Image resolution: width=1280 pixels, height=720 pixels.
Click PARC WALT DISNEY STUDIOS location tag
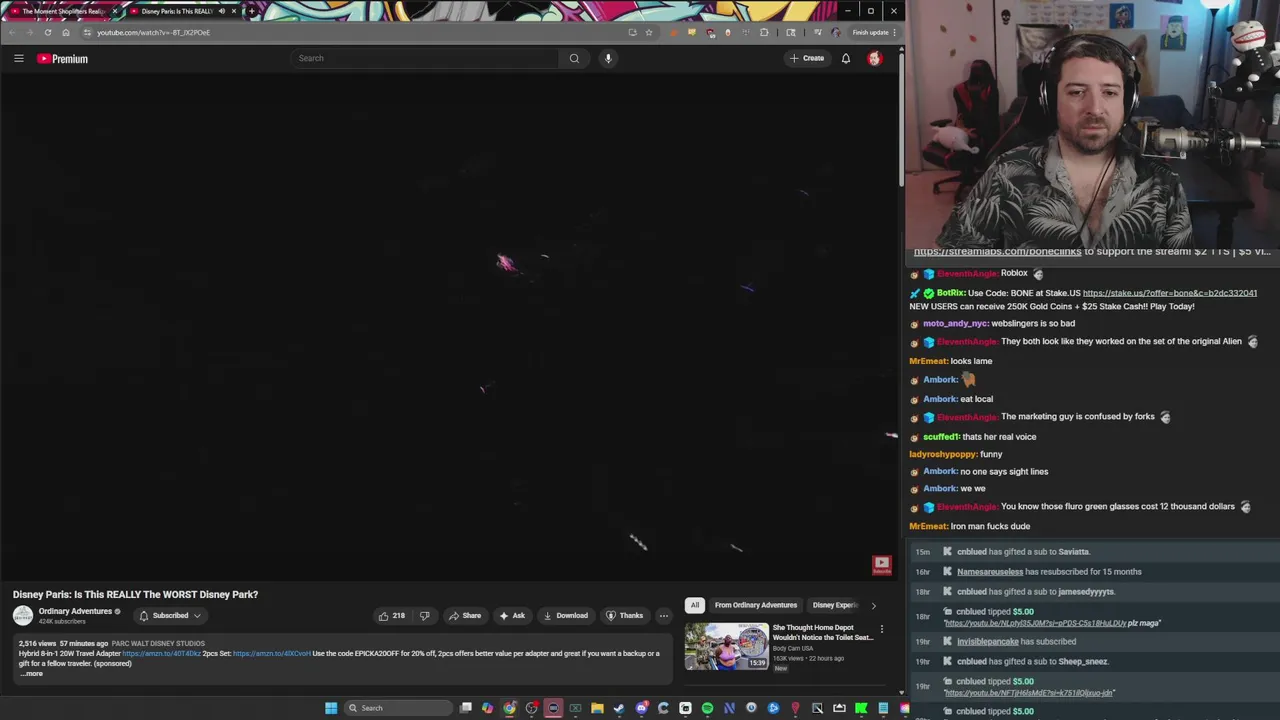coord(158,644)
